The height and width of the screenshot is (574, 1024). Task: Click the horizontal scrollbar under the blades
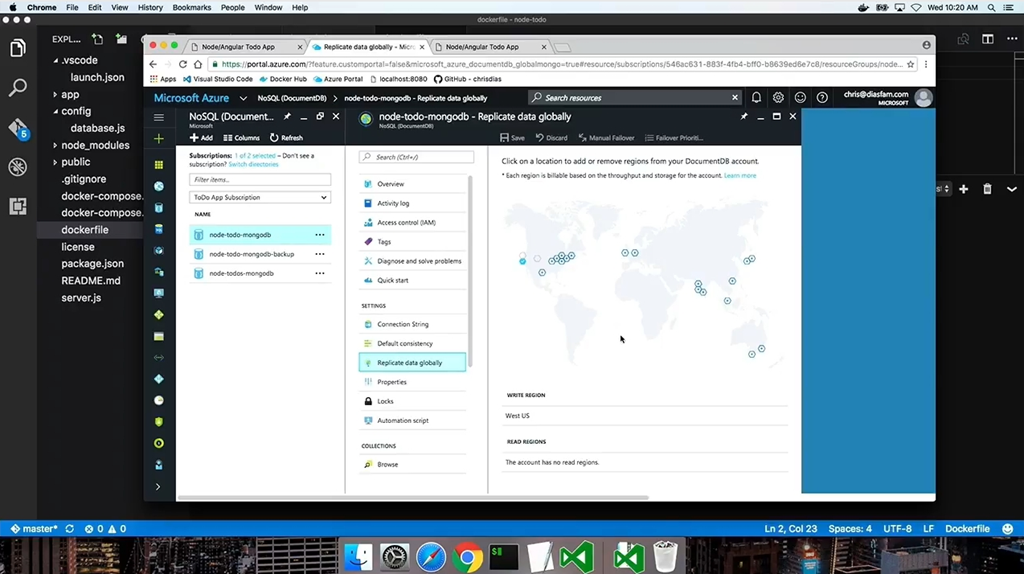[412, 497]
